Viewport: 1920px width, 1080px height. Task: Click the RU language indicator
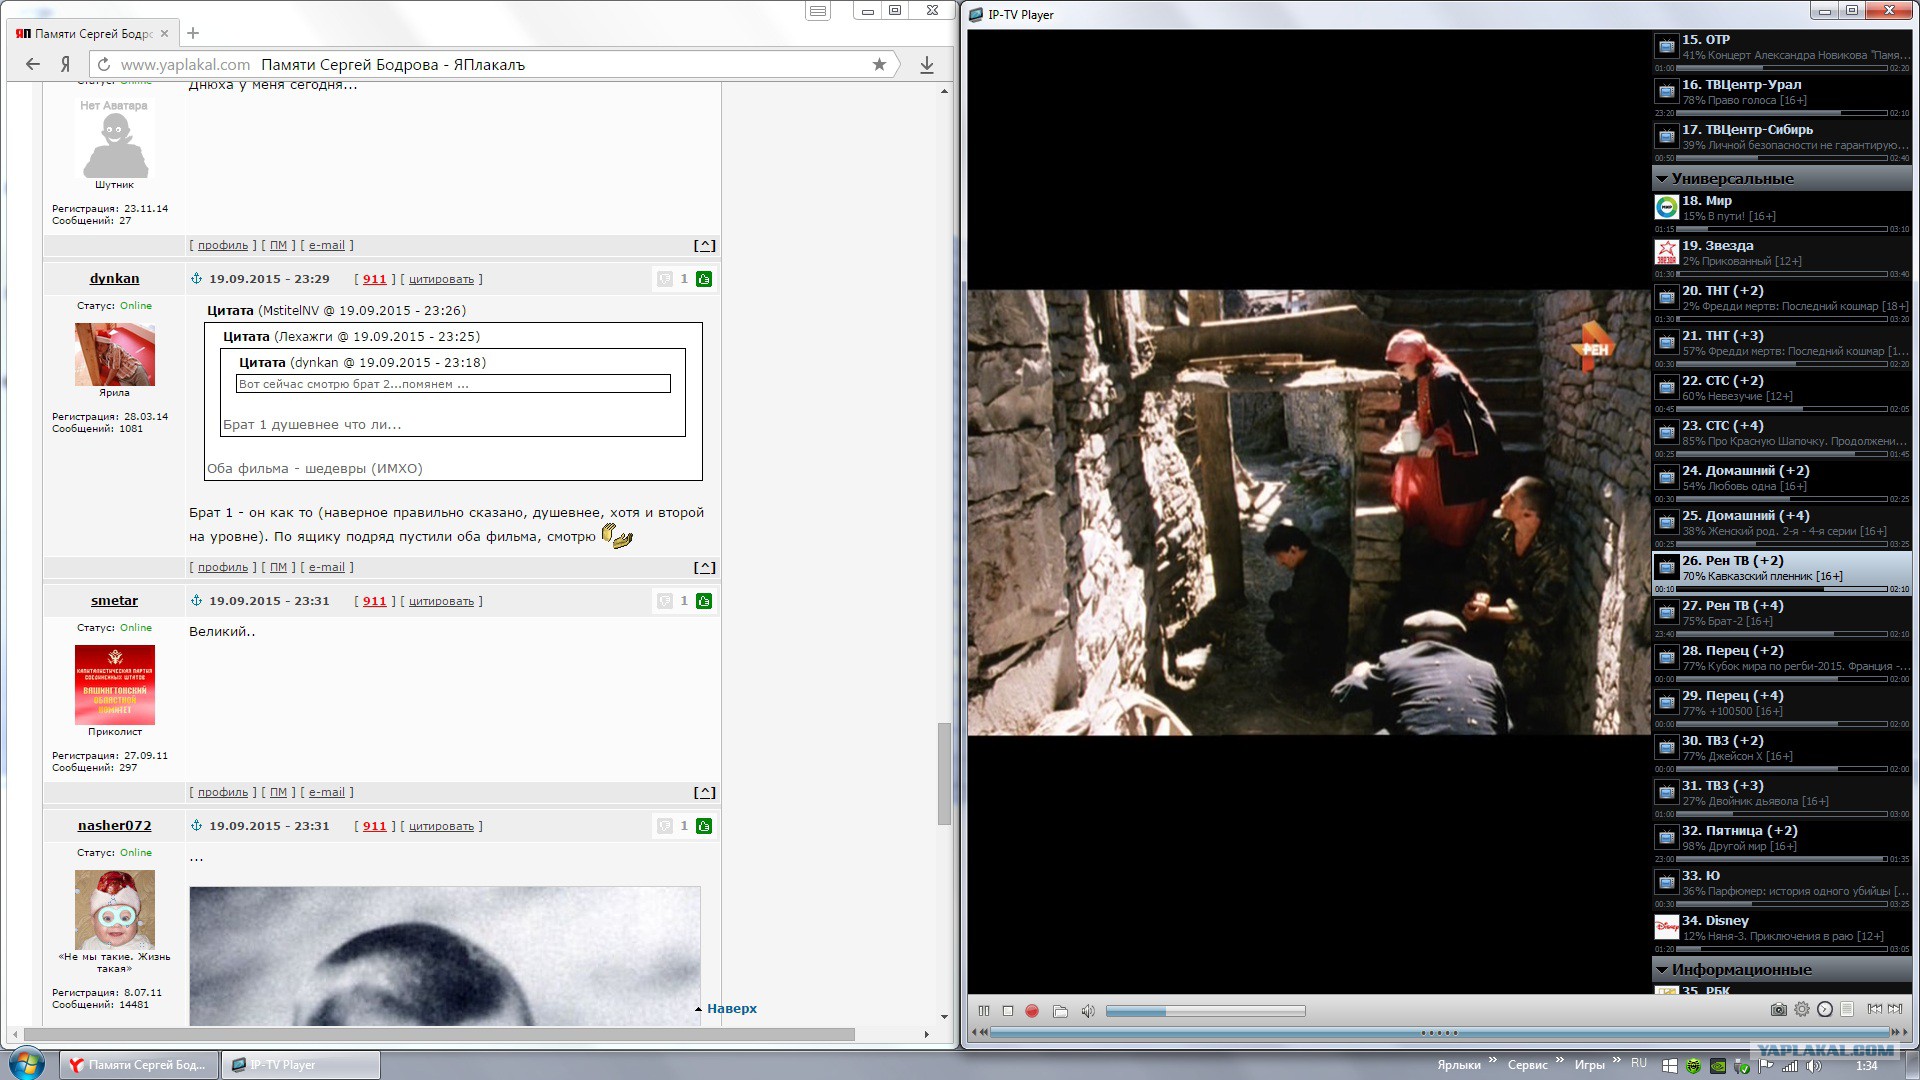tap(1639, 1063)
